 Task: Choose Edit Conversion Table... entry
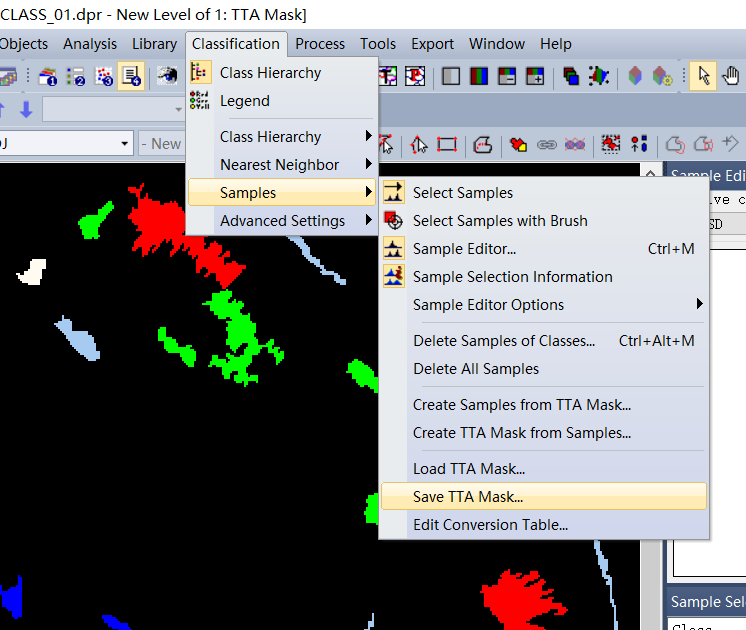pos(544,525)
